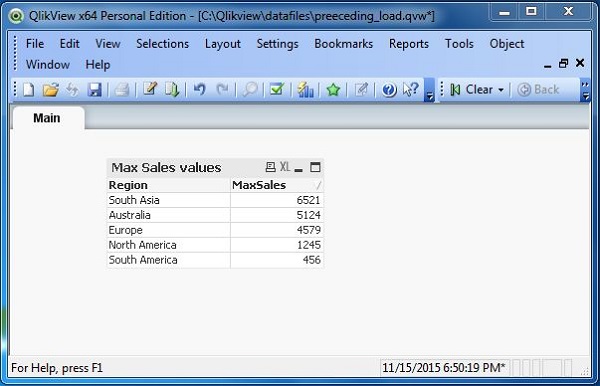
Task: Sort by the Region column header
Action: pos(168,185)
